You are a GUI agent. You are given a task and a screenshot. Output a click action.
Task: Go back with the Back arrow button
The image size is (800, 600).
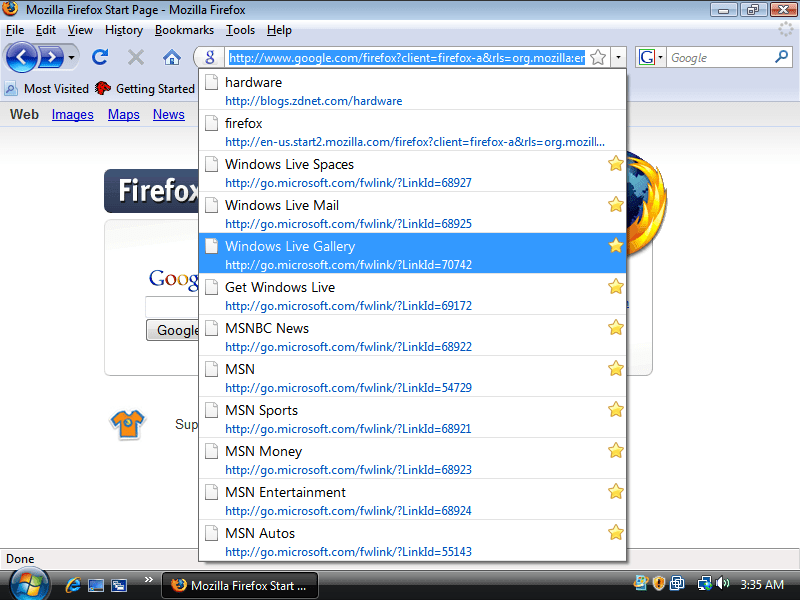pos(21,57)
